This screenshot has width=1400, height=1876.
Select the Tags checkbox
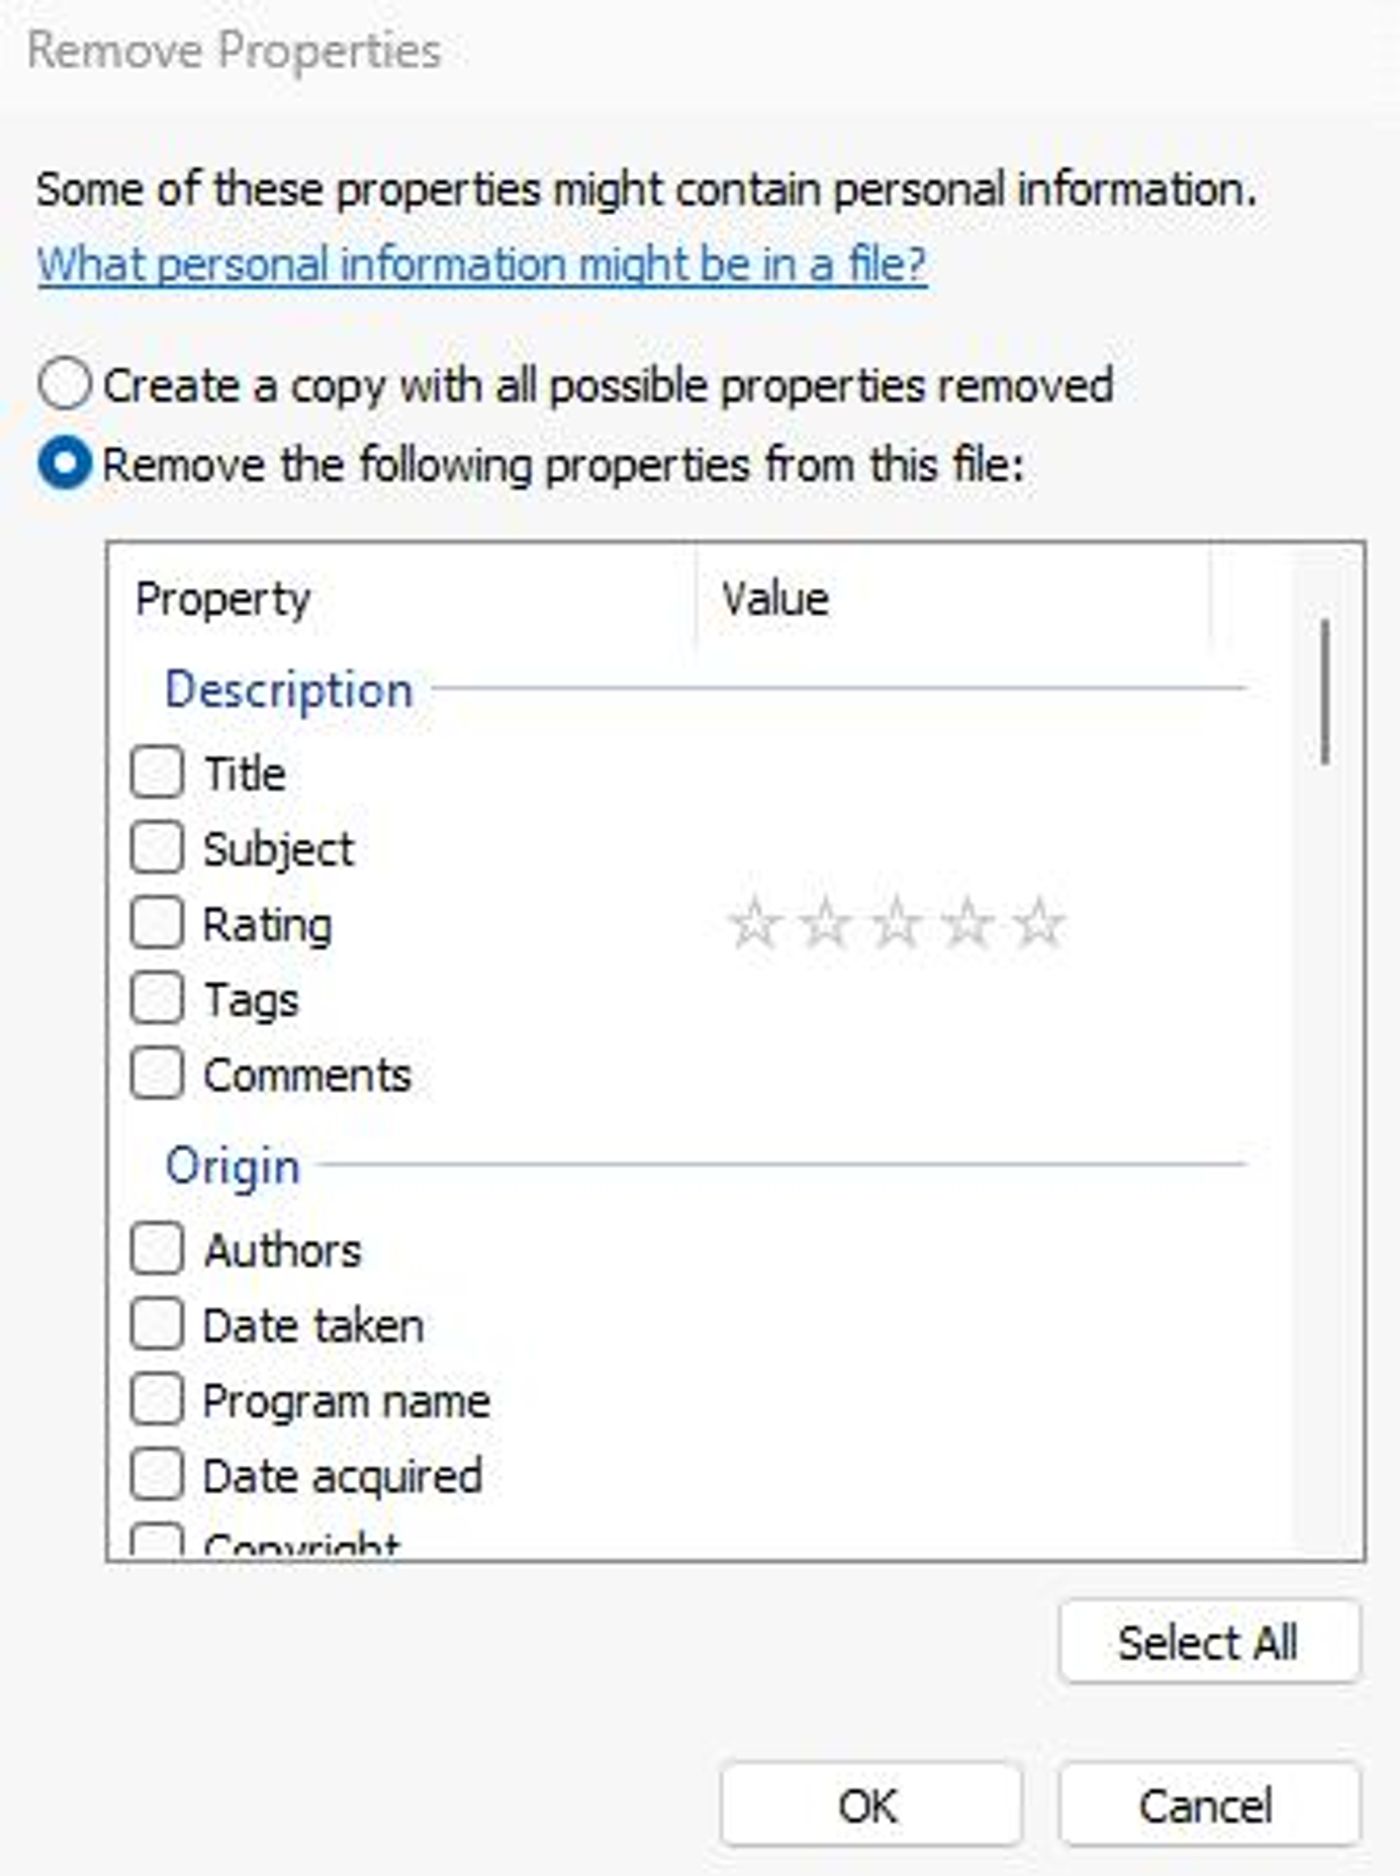click(157, 998)
